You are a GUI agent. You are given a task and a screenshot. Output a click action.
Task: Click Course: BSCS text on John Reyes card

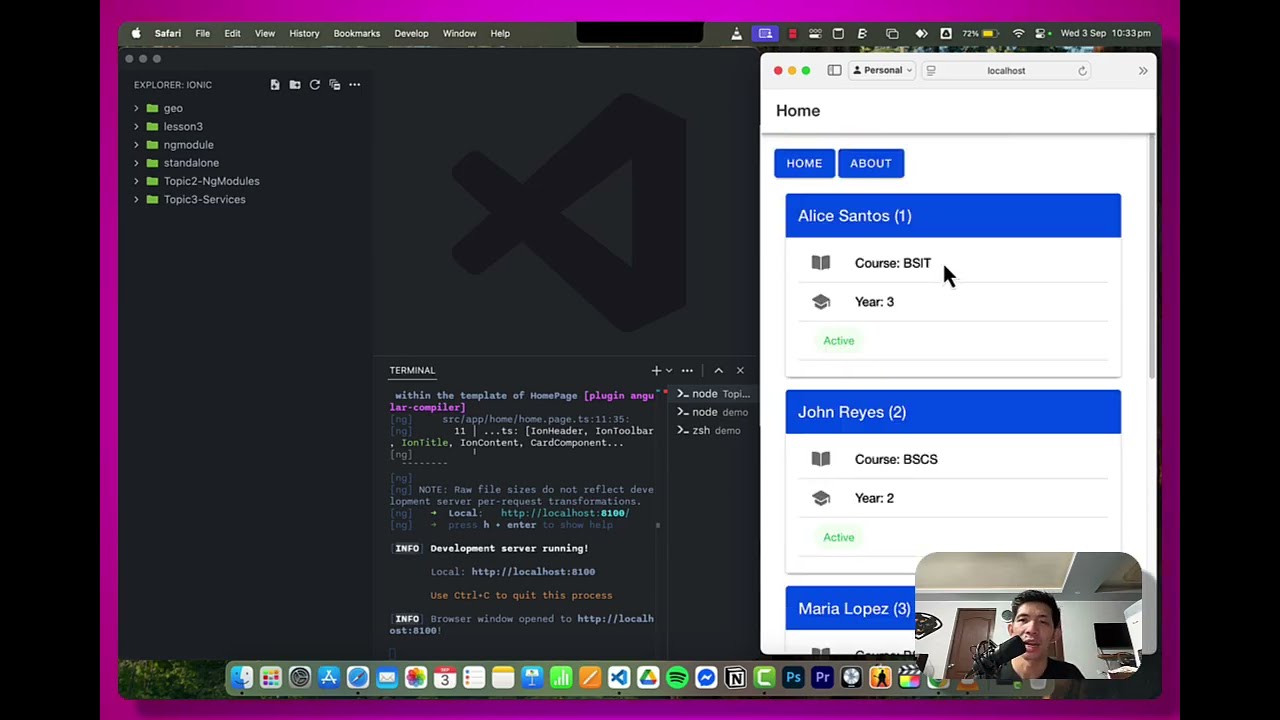[x=896, y=459]
